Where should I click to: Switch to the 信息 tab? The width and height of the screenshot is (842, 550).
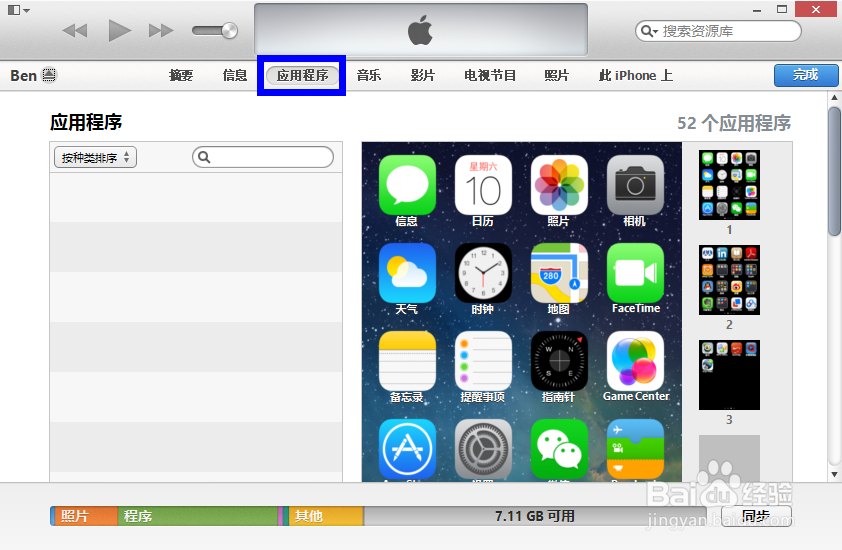235,75
